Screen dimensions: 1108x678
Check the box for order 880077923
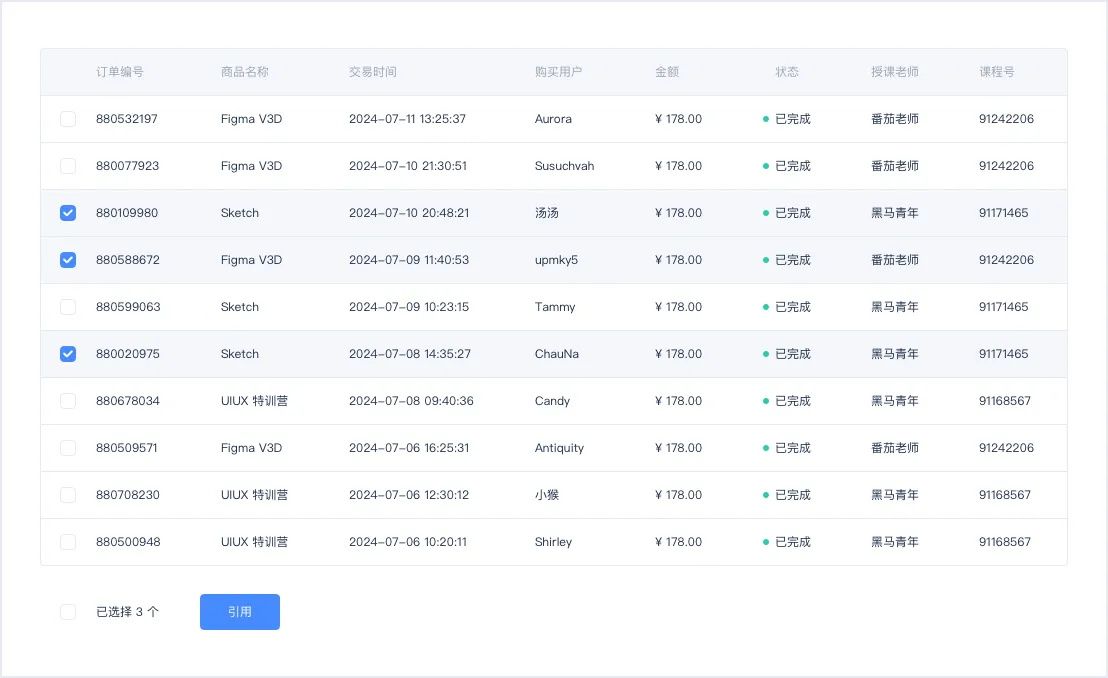pos(68,166)
